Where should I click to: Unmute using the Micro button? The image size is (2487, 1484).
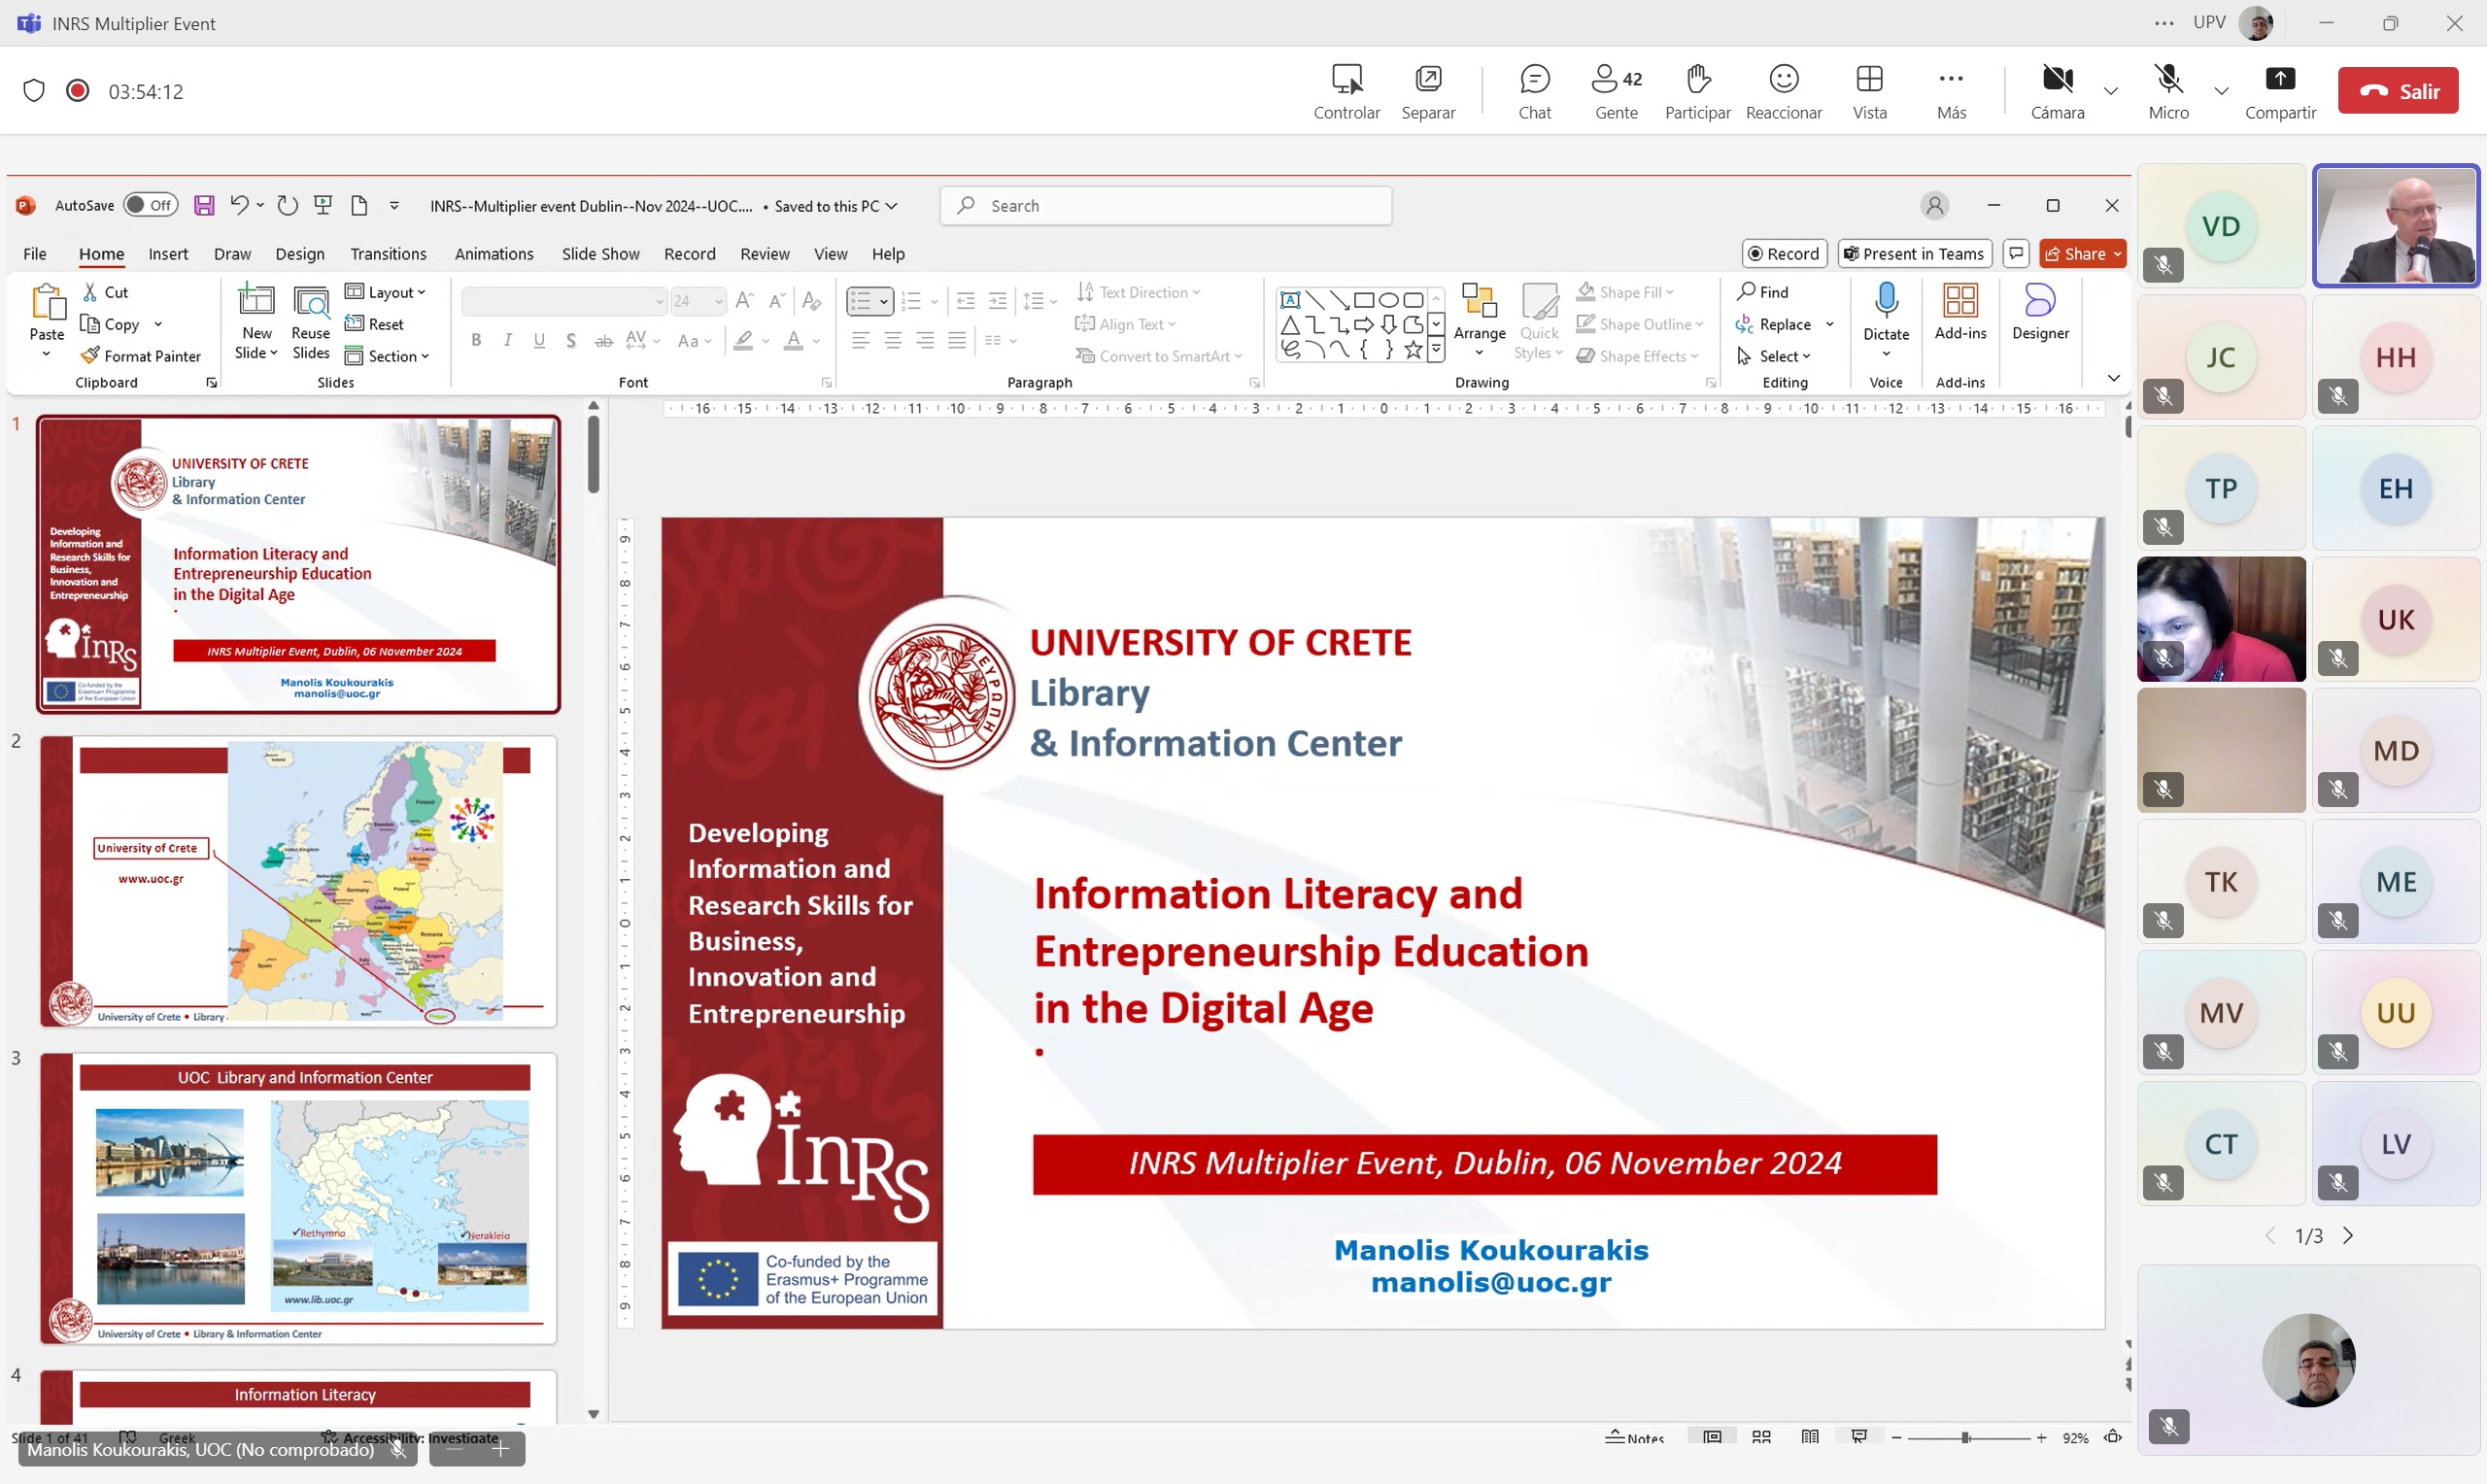pos(2167,80)
